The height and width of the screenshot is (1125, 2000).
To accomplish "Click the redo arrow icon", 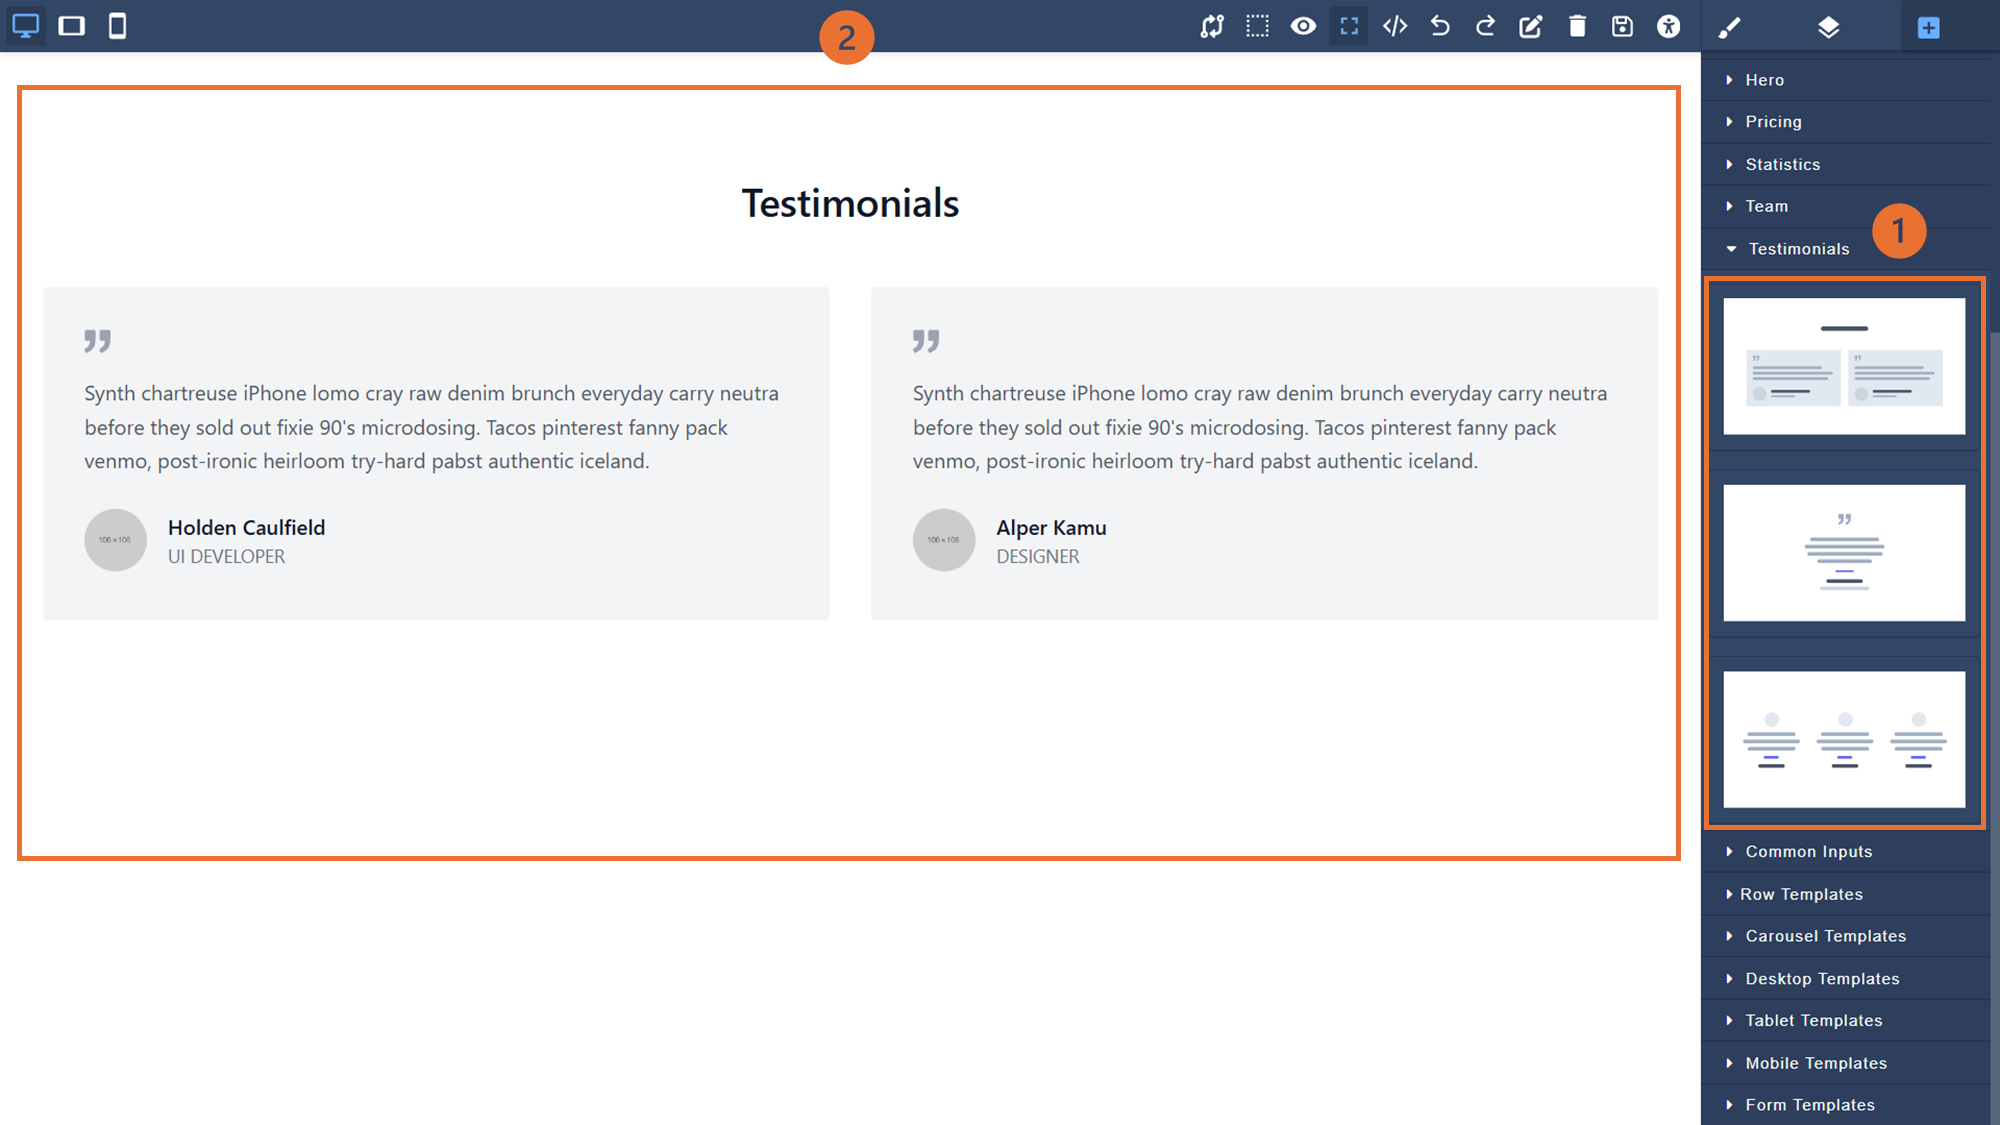I will [x=1485, y=26].
